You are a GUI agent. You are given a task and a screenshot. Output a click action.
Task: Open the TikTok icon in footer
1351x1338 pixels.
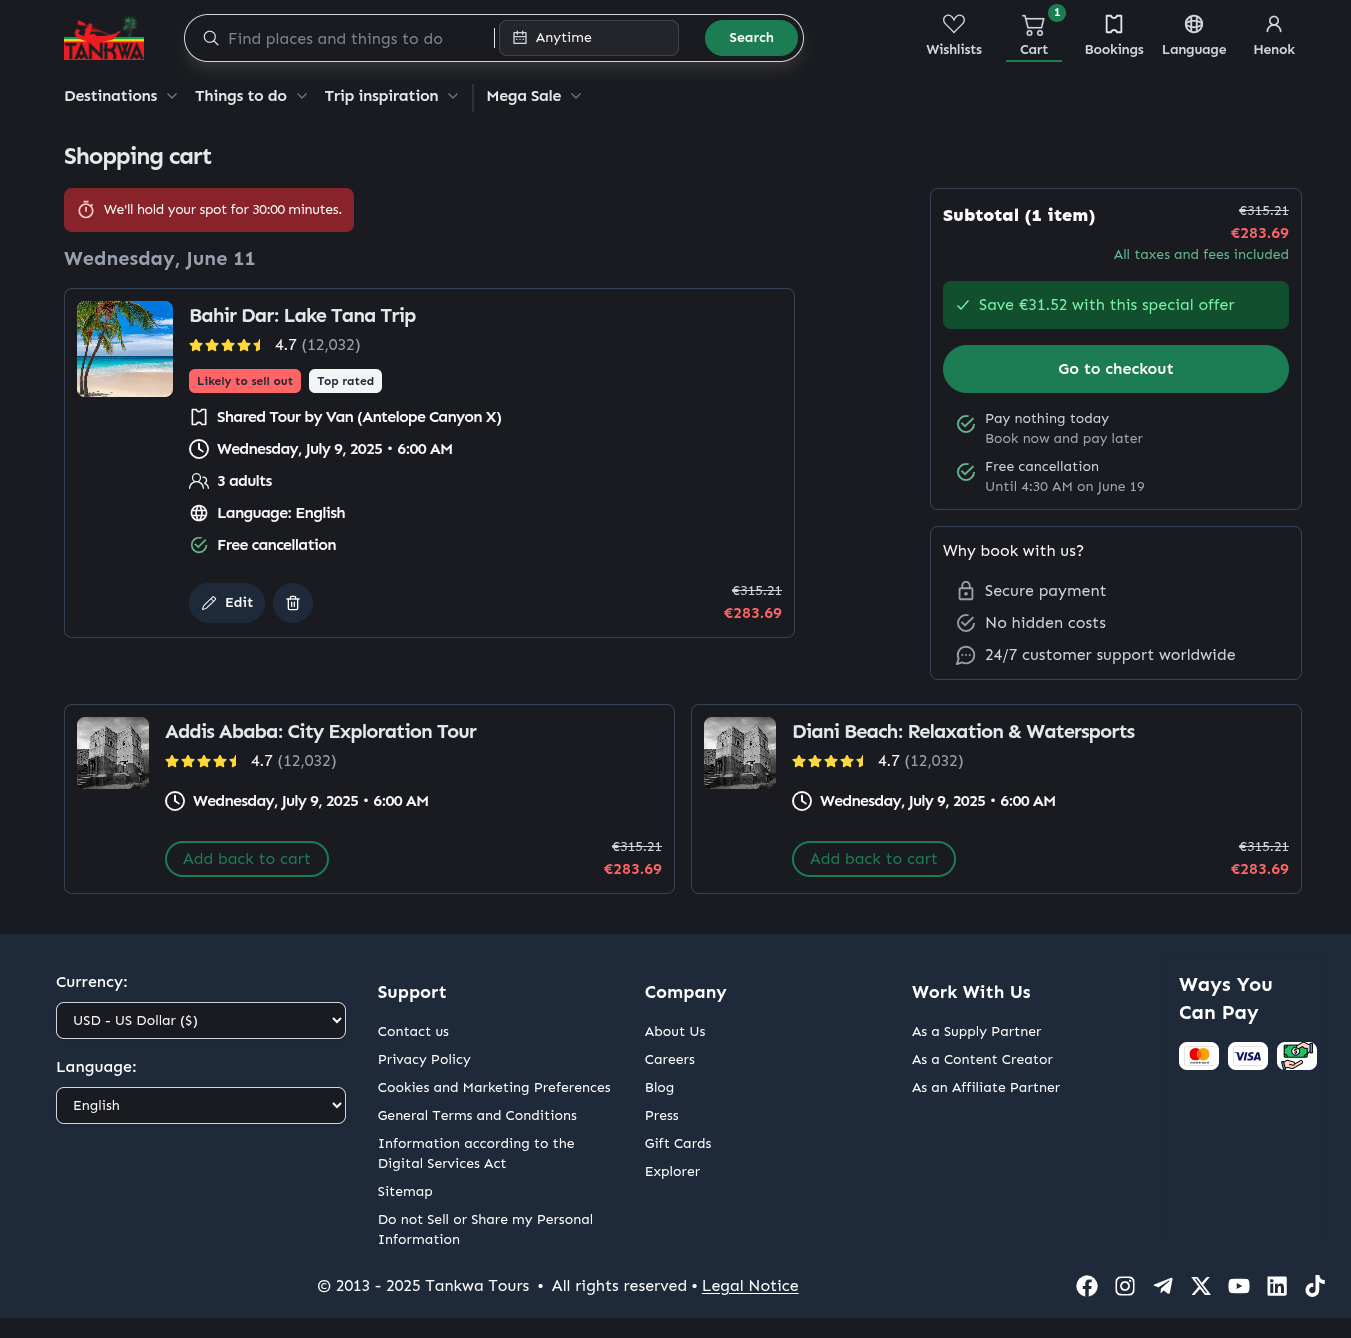1315,1286
